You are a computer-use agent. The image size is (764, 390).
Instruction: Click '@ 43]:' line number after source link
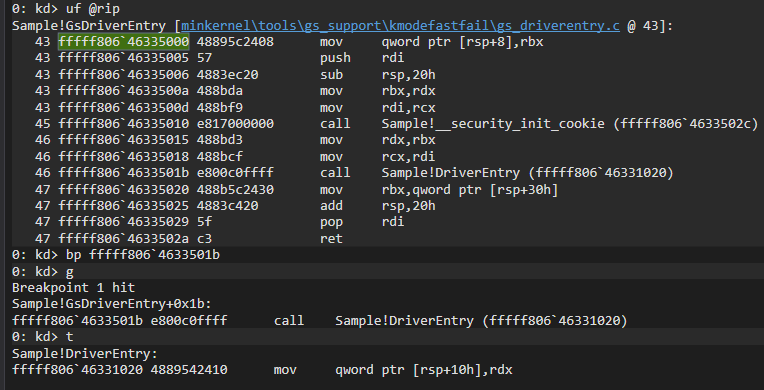click(650, 25)
